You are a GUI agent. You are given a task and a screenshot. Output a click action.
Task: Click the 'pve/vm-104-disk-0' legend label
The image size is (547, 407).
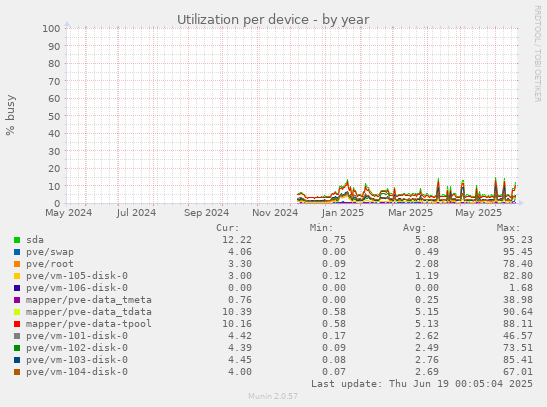(x=77, y=372)
